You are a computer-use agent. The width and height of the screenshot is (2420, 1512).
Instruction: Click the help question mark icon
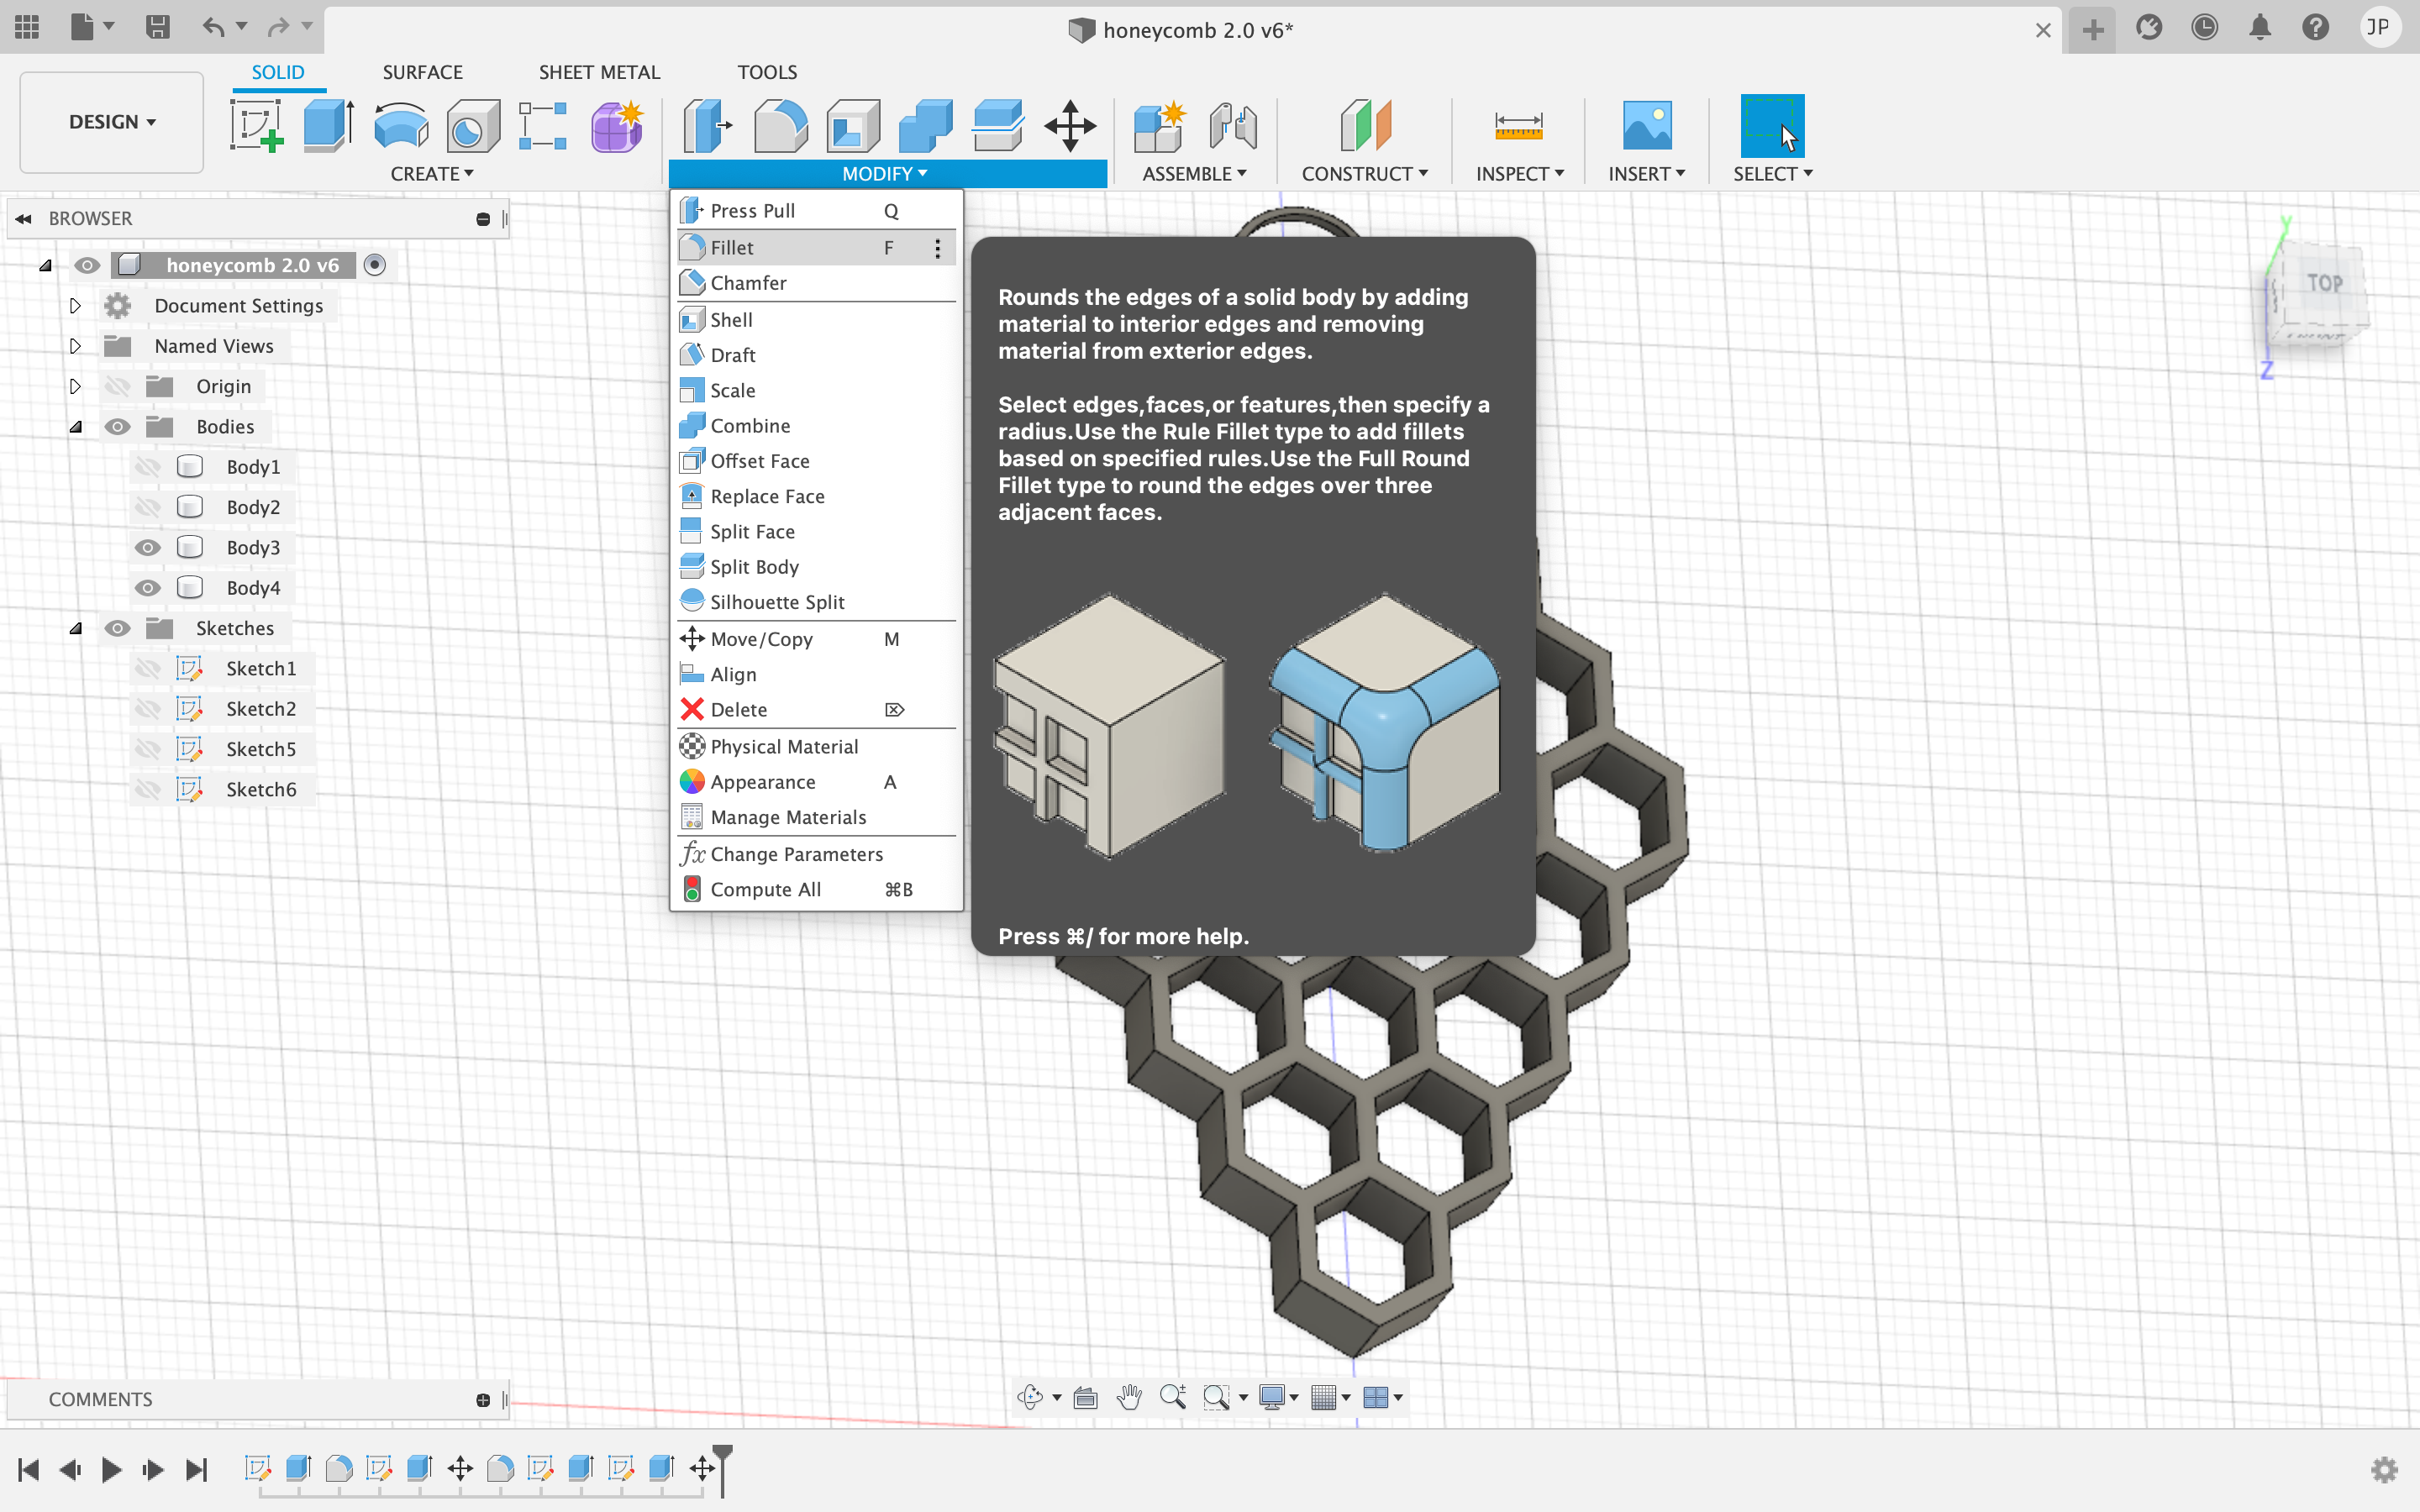pos(2315,28)
